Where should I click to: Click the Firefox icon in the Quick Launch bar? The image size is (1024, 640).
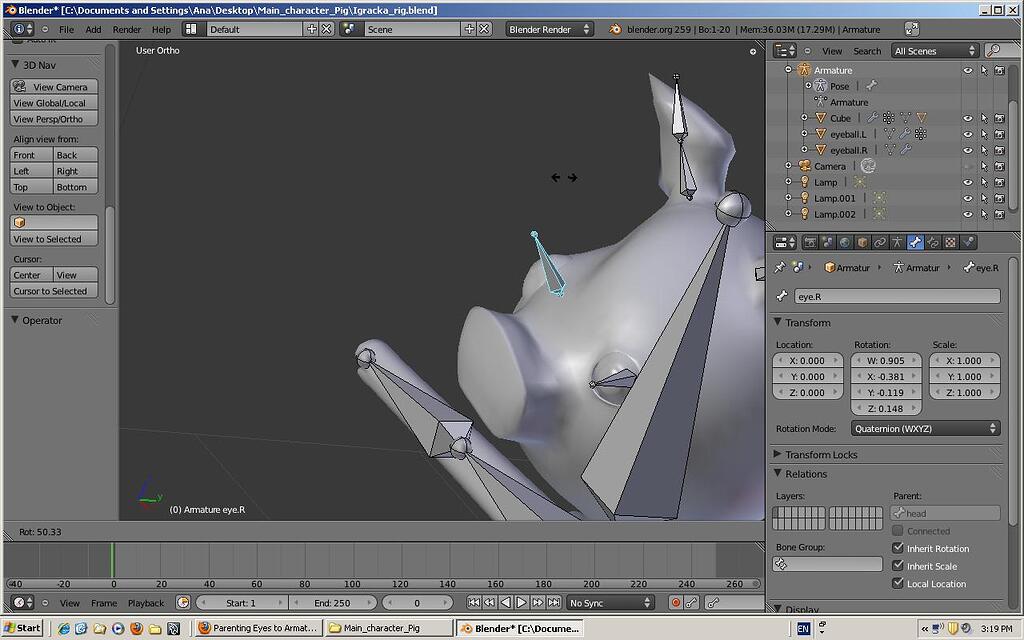pyautogui.click(x=136, y=628)
